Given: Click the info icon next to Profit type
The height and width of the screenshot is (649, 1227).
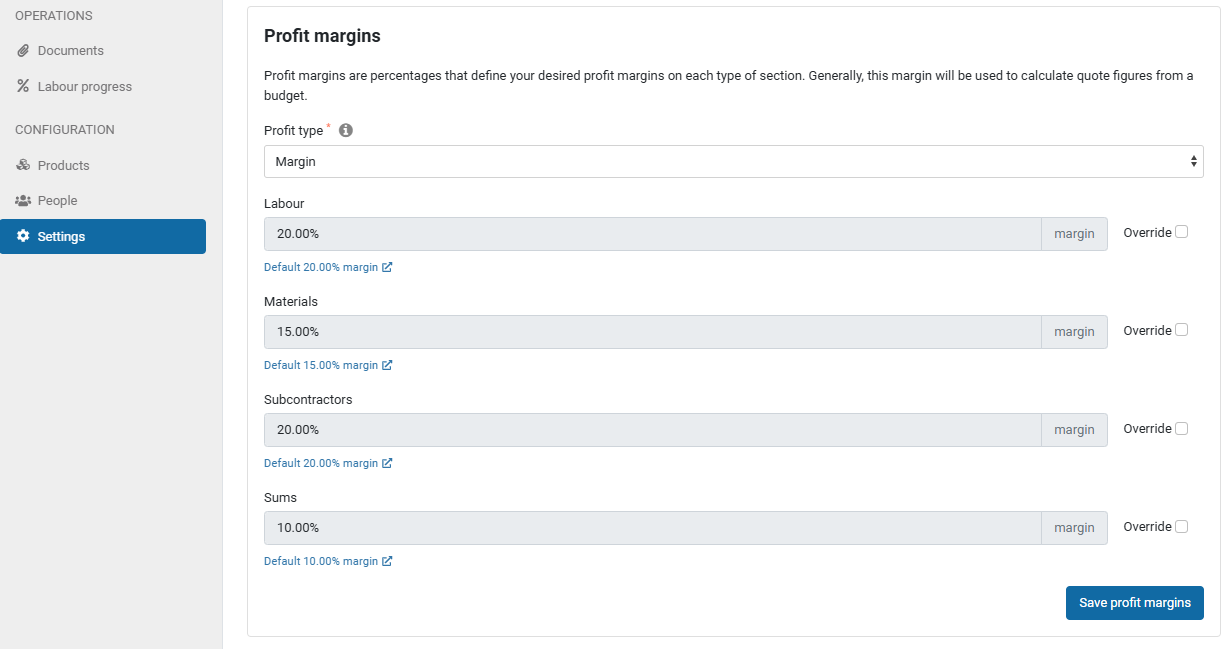Looking at the screenshot, I should (x=346, y=131).
